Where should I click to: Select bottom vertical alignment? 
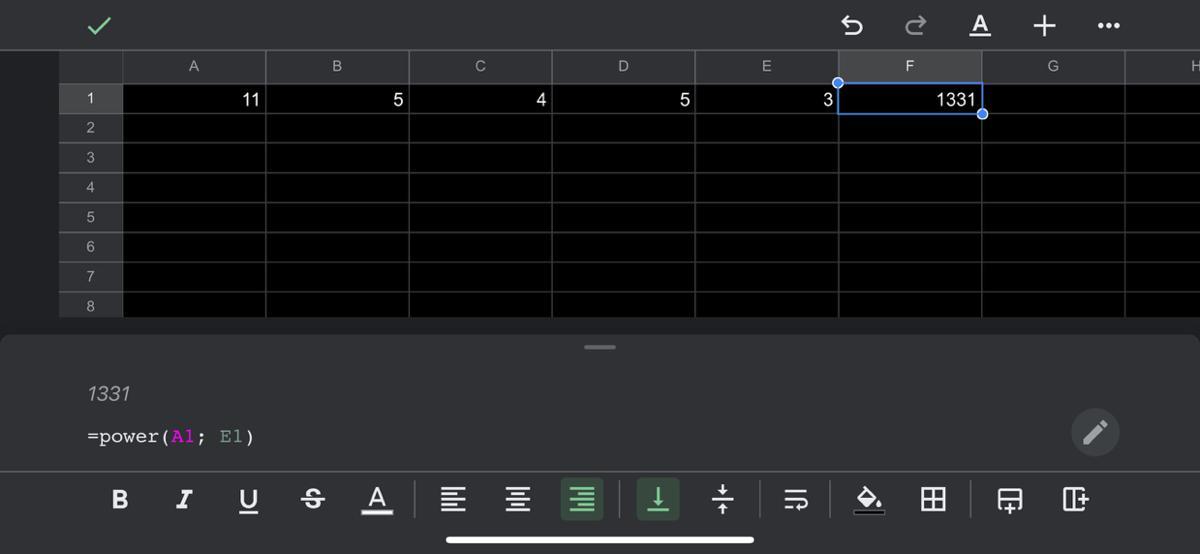658,499
